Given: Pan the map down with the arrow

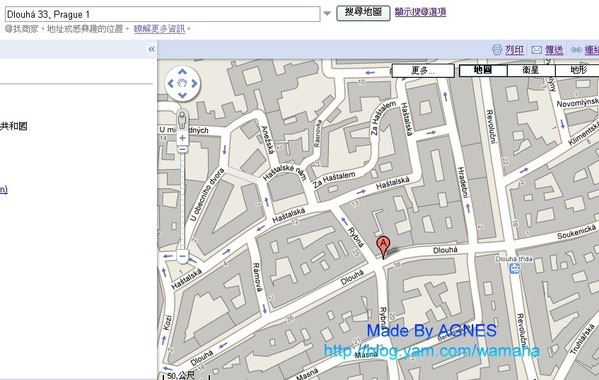Looking at the screenshot, I should 183,95.
